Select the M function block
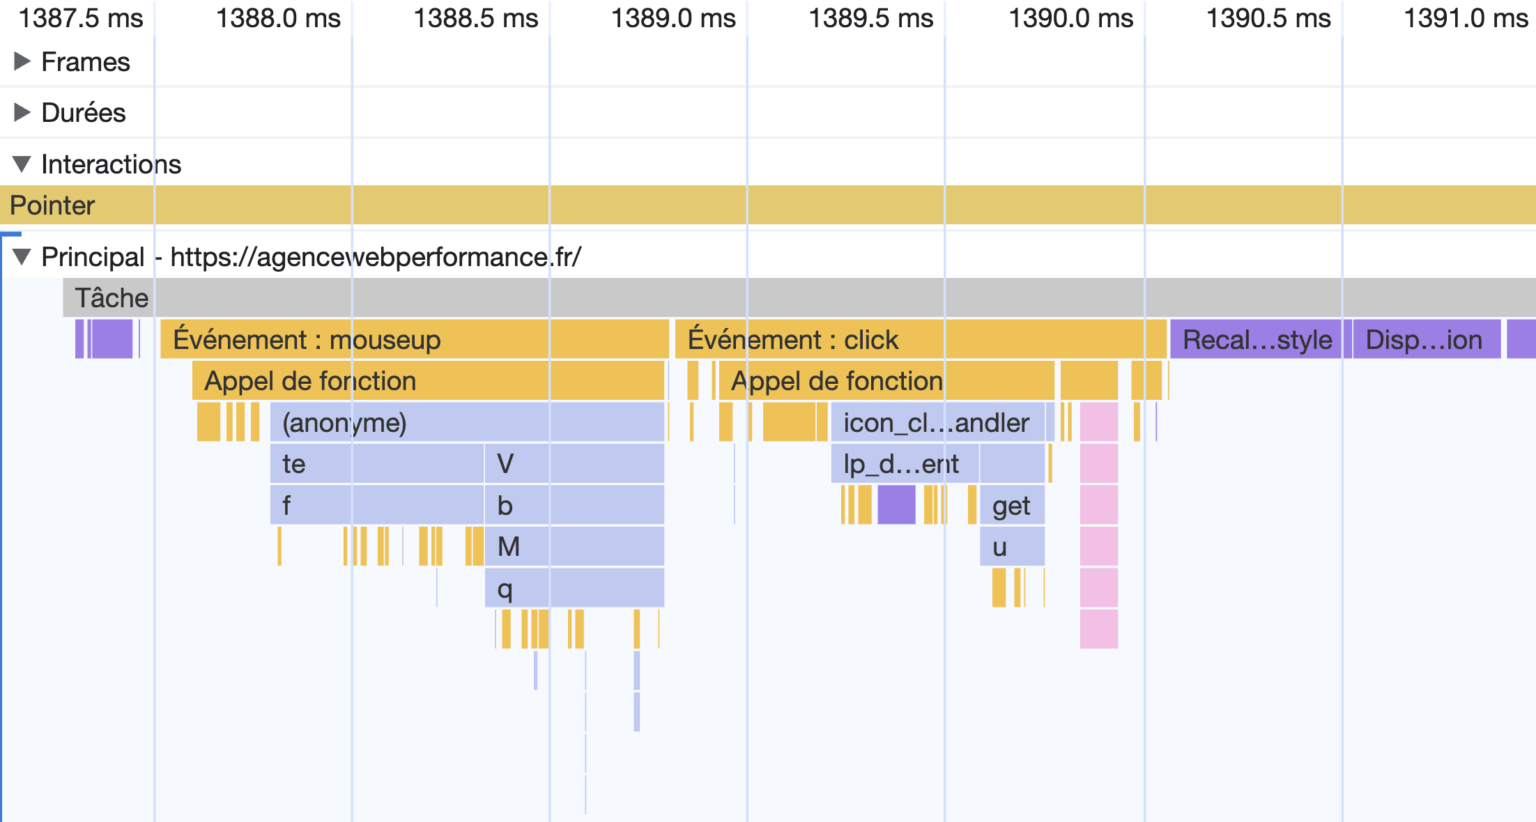The height and width of the screenshot is (822, 1536). coord(575,547)
